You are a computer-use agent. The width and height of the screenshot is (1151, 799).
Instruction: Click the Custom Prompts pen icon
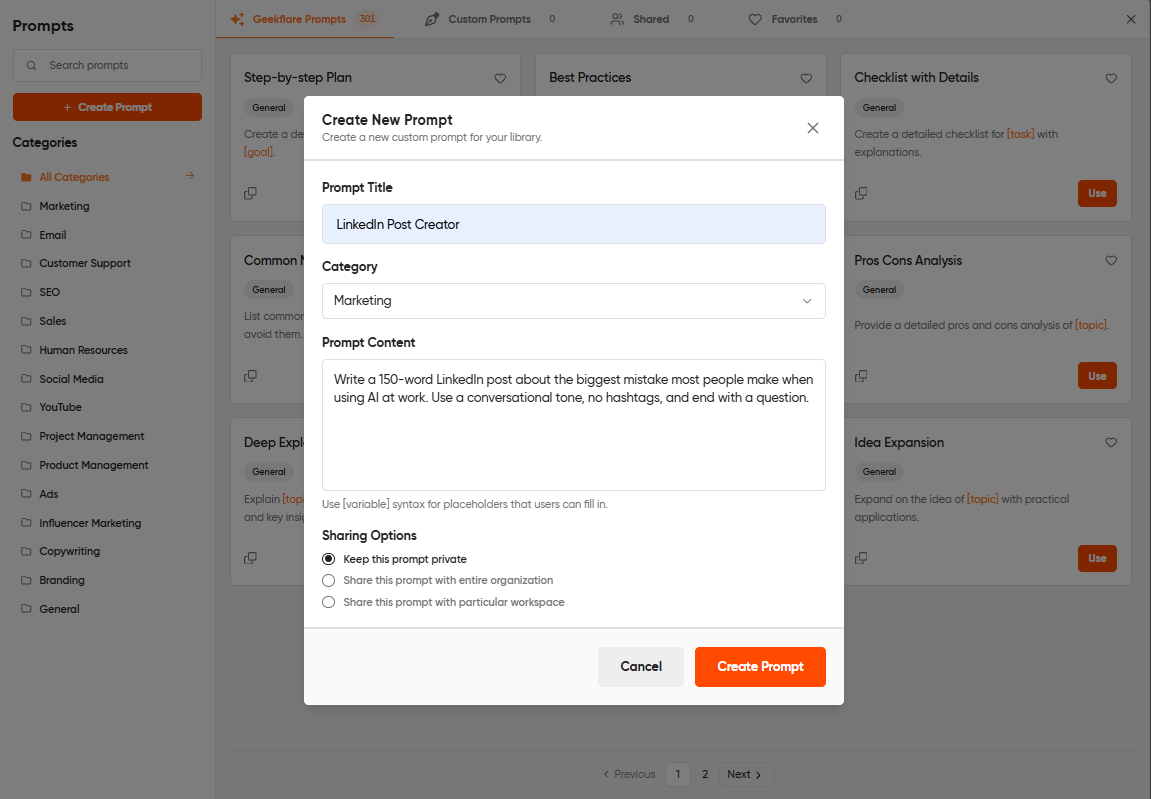[x=431, y=18]
